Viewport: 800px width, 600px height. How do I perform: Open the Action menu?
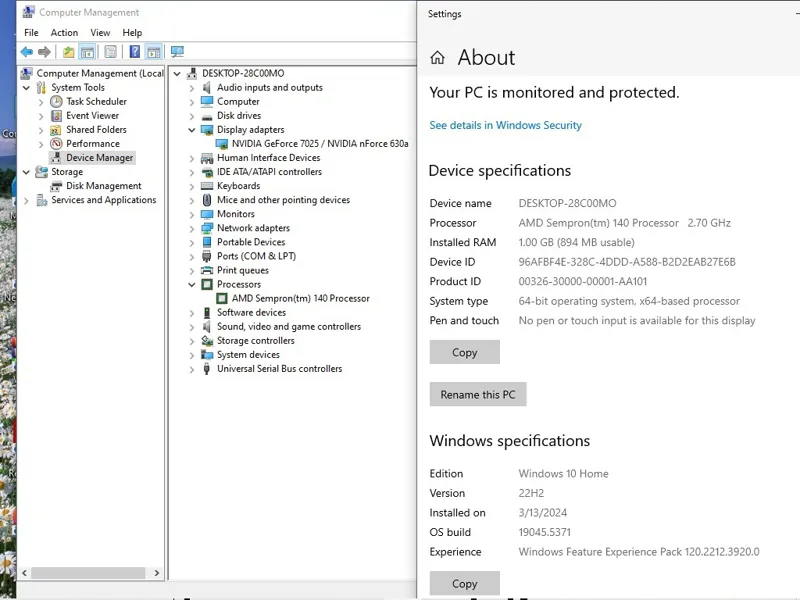point(64,33)
